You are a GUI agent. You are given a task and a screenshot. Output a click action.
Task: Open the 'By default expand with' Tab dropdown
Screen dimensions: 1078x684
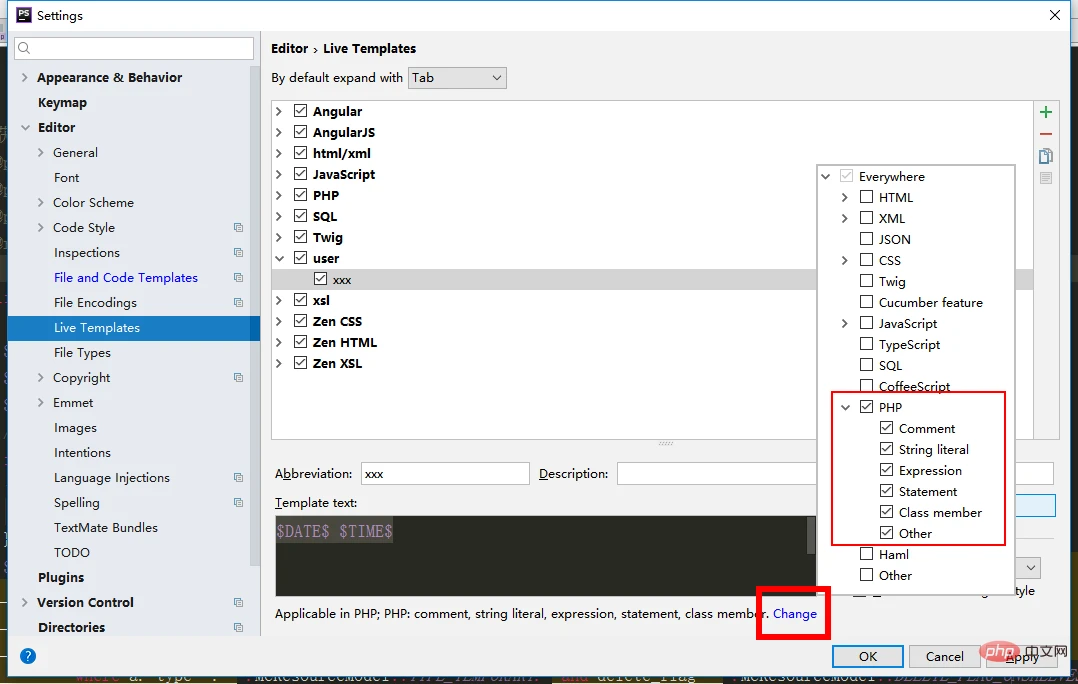click(457, 77)
